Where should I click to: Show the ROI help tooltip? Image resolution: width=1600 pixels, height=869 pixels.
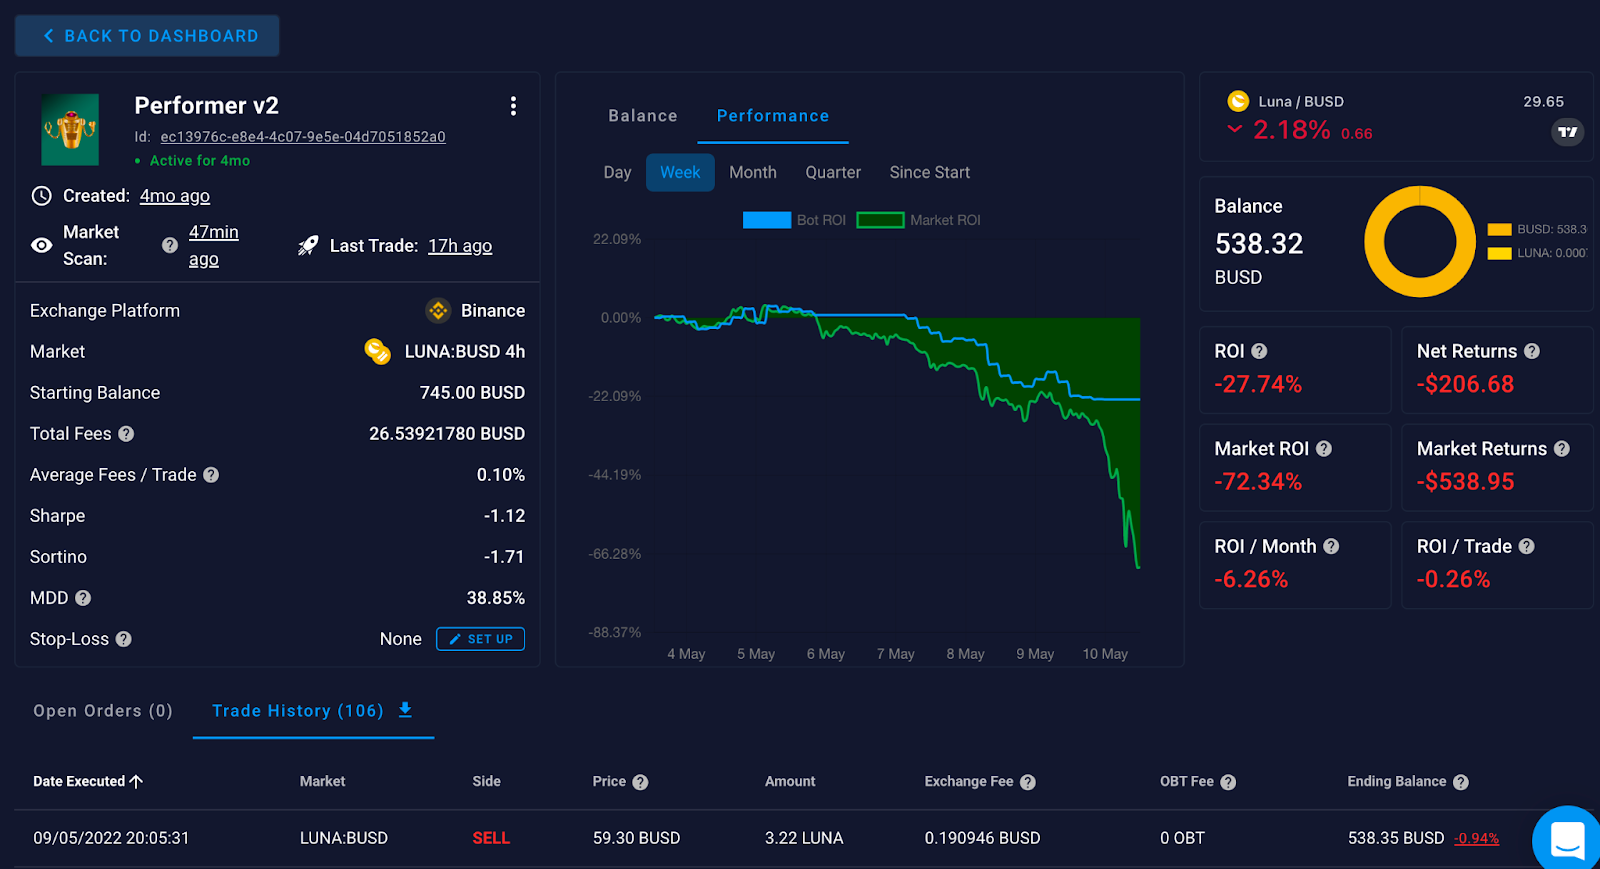pos(1259,351)
